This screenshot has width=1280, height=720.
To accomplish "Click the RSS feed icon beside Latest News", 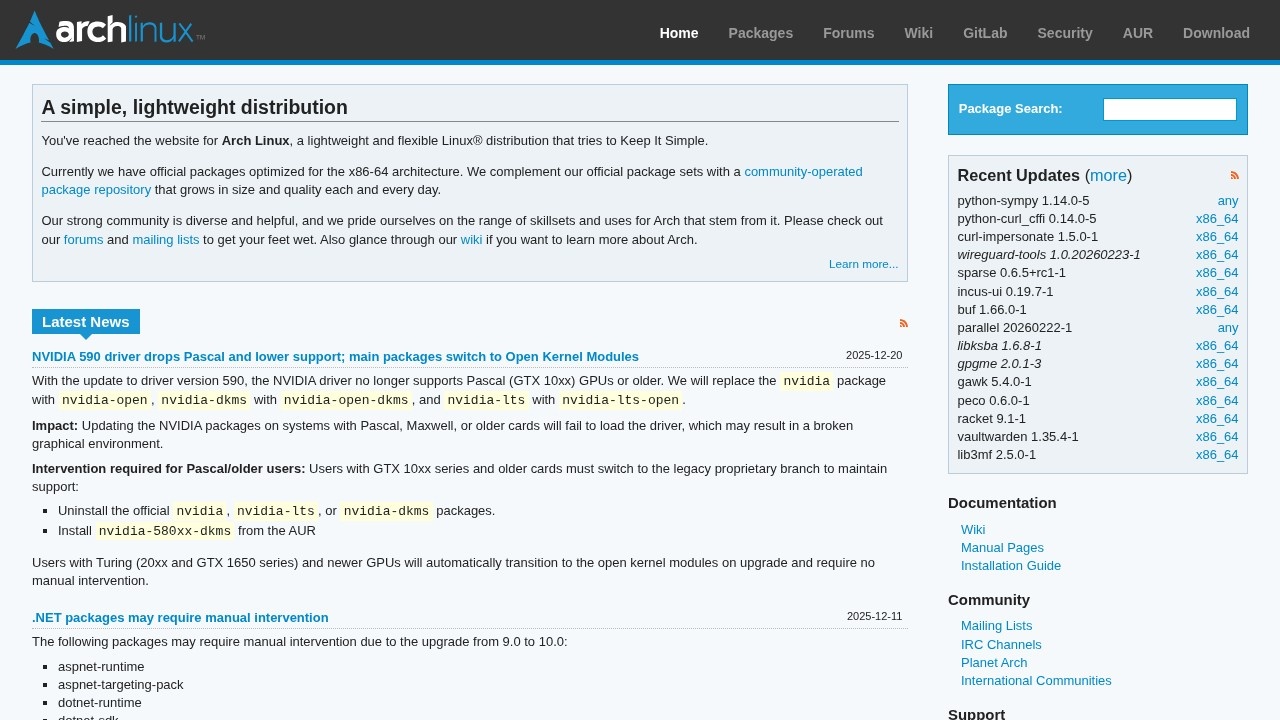I will point(903,323).
